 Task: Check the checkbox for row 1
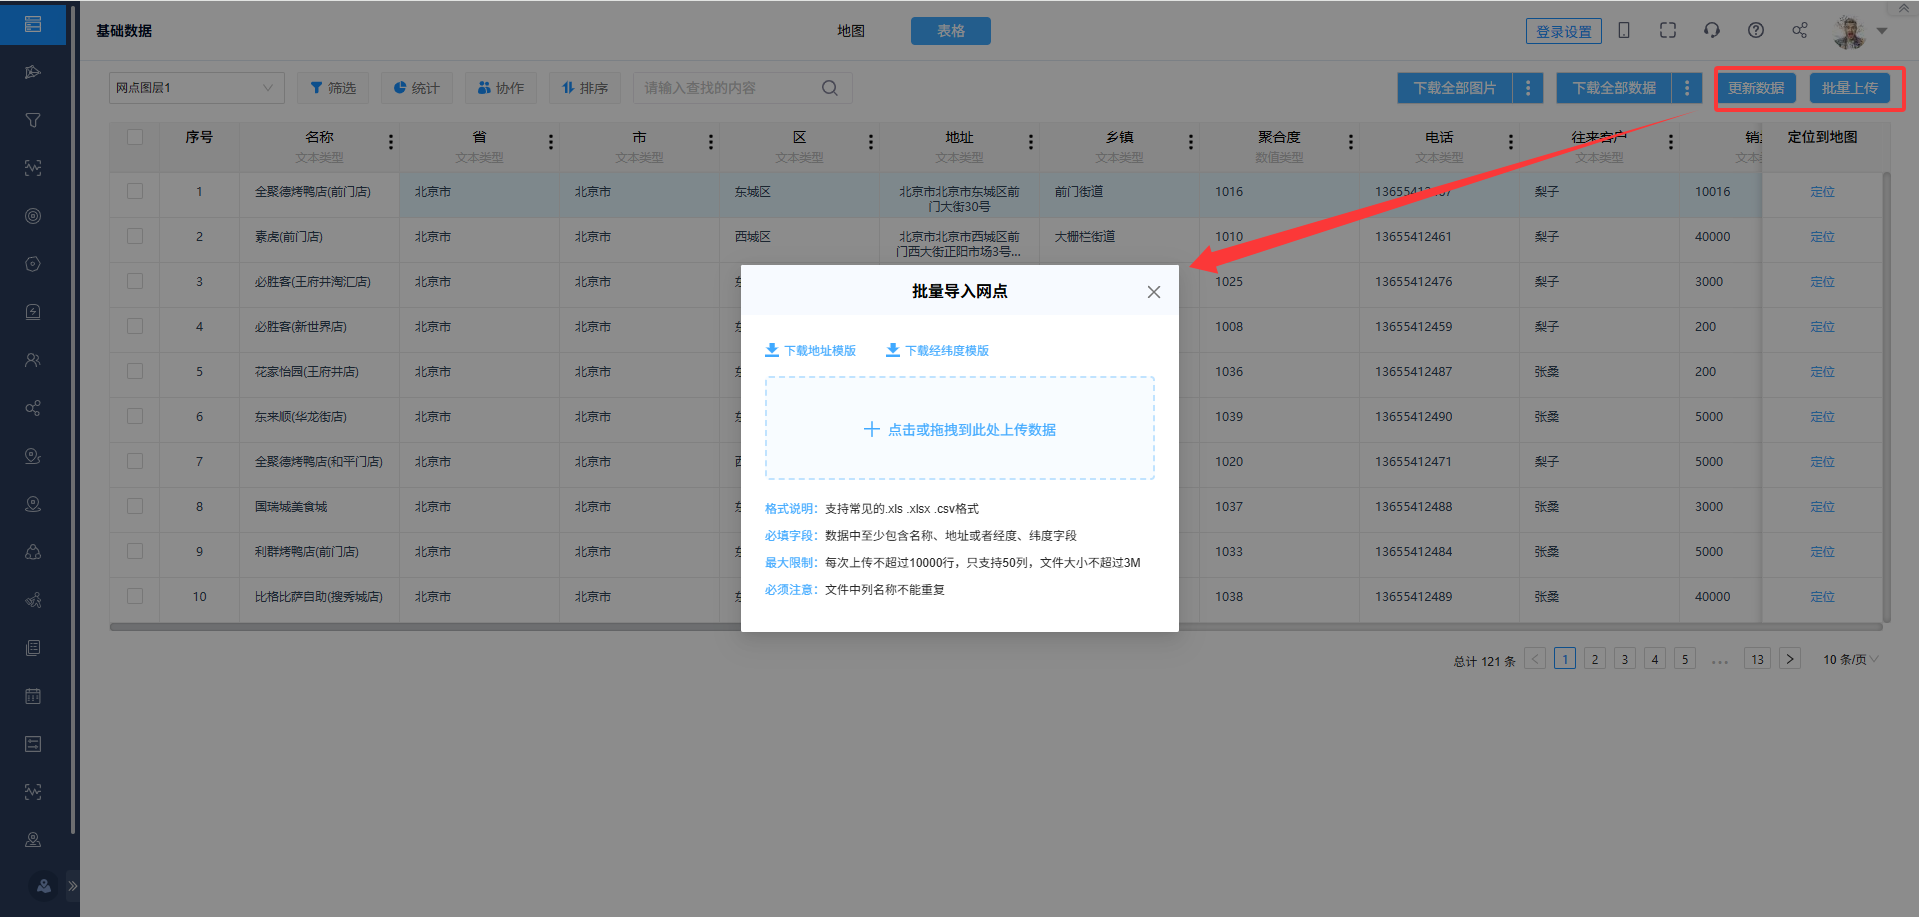[135, 191]
